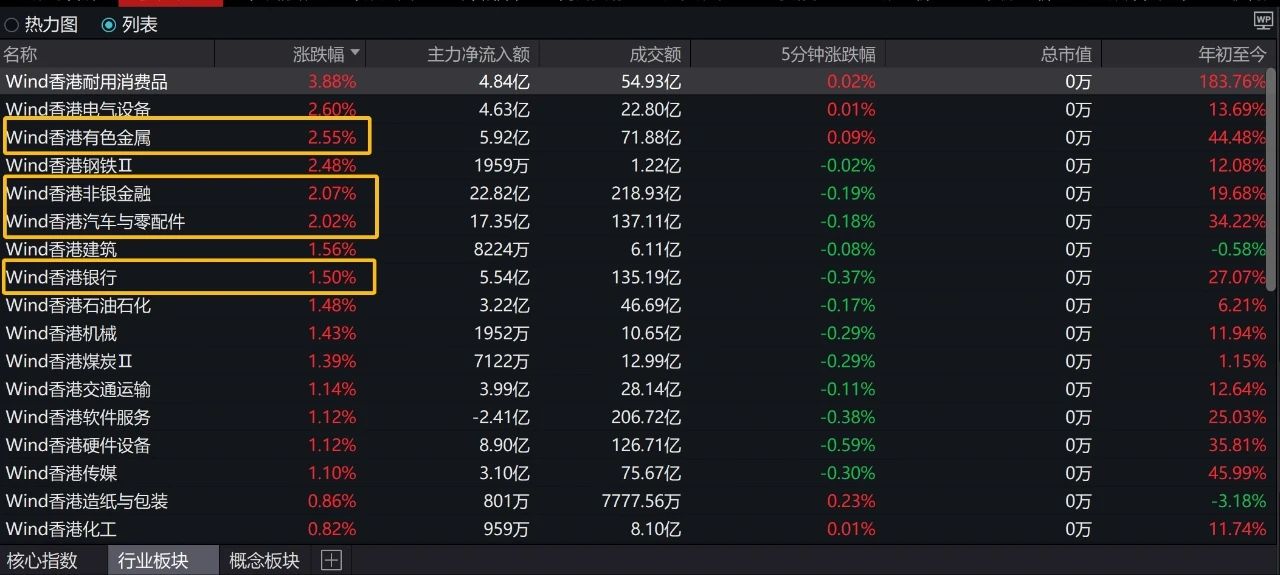Click the -2.41亿 net inflow value
This screenshot has height=575, width=1280.
coord(499,418)
